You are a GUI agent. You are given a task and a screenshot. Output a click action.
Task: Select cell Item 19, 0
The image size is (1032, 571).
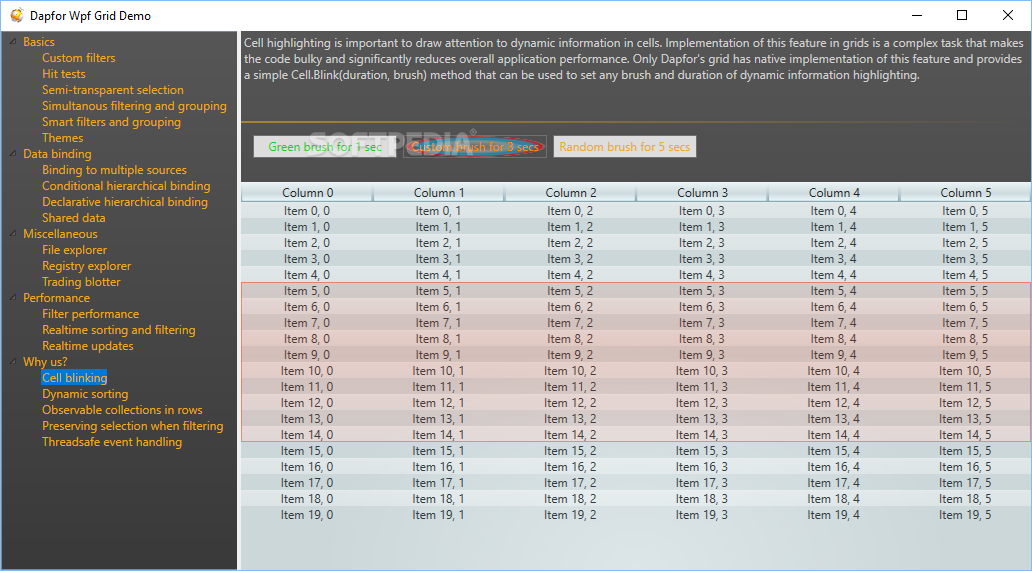coord(307,514)
